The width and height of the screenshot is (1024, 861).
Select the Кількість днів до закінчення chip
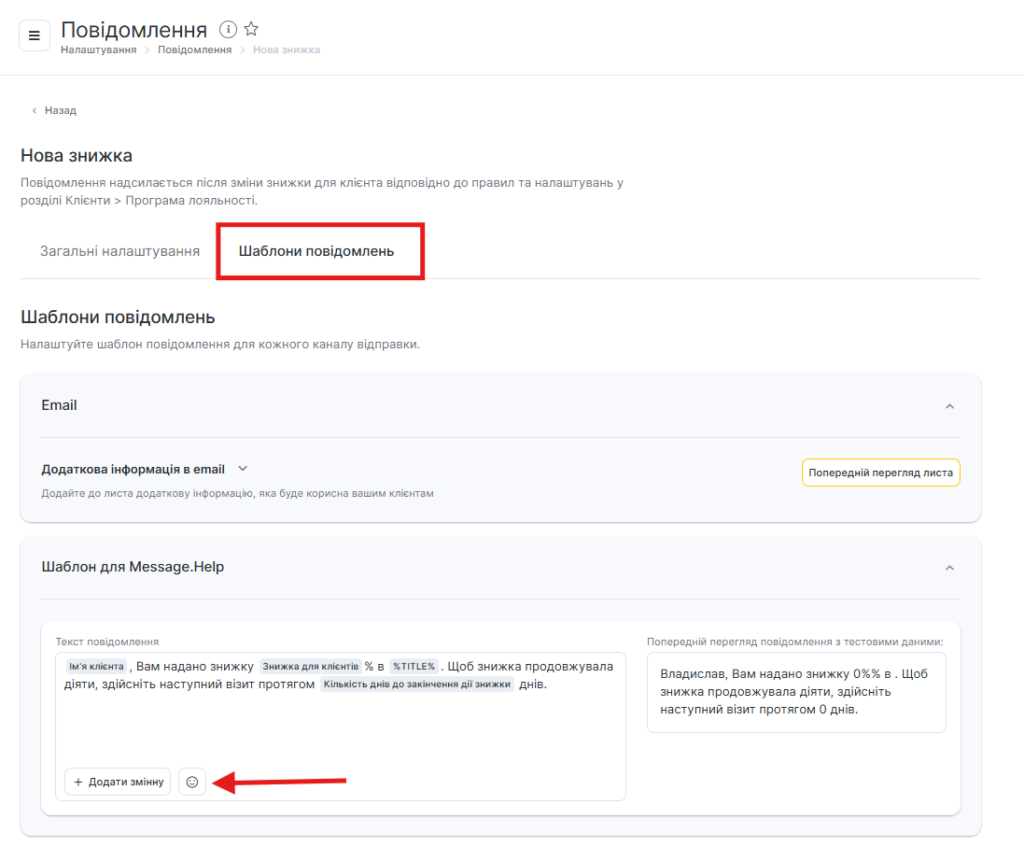(416, 685)
